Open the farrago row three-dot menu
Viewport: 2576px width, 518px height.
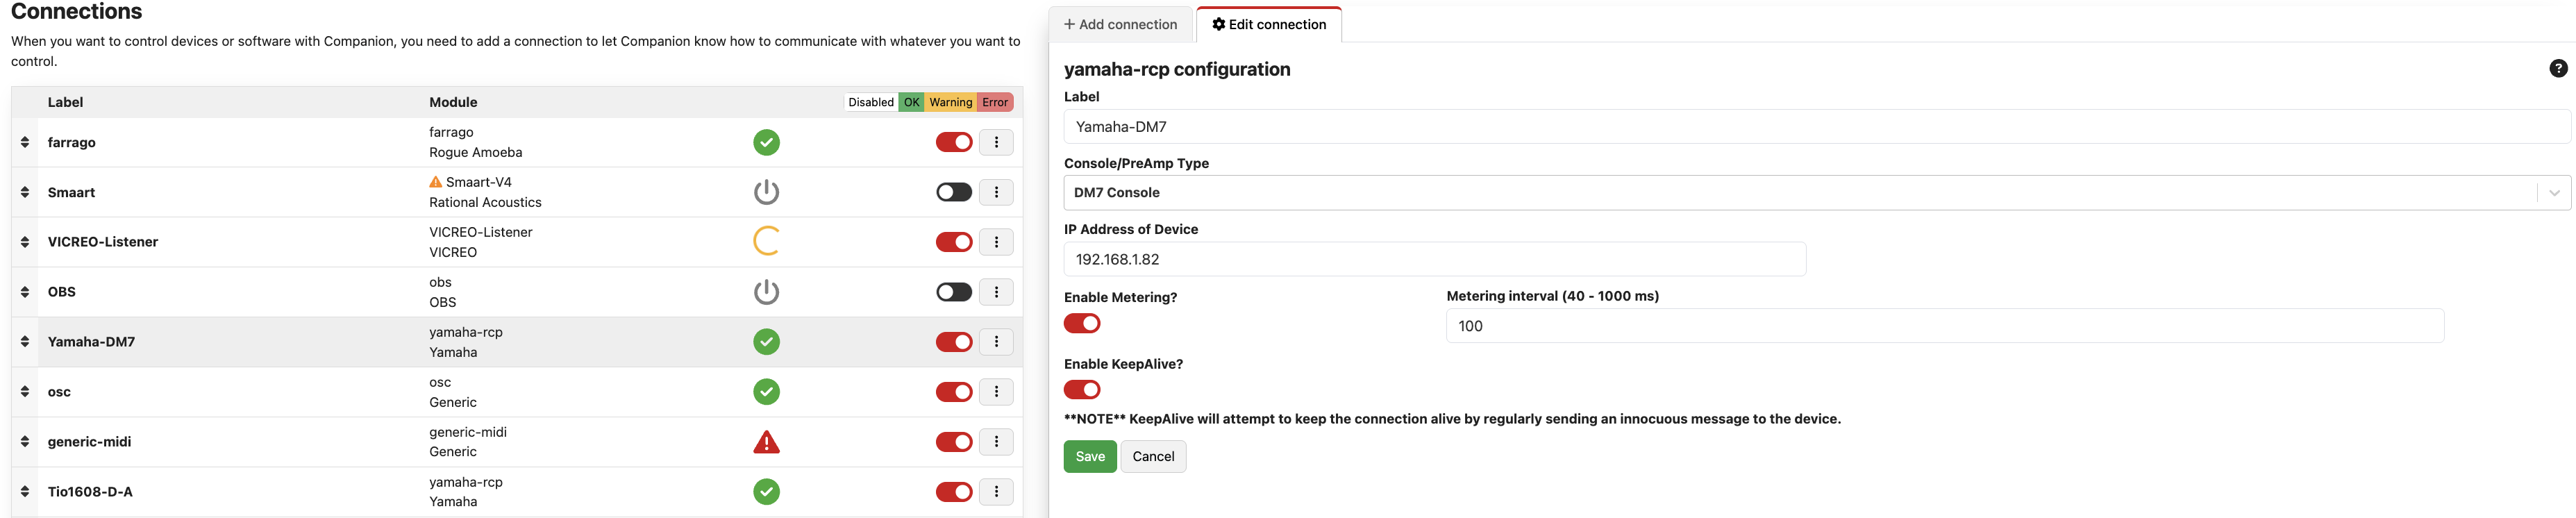point(995,142)
